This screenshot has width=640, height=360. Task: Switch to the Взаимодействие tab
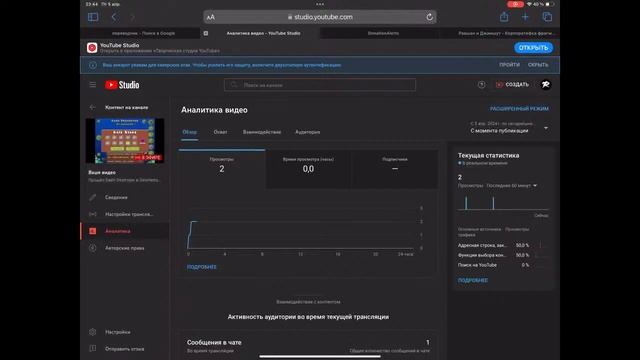point(262,132)
